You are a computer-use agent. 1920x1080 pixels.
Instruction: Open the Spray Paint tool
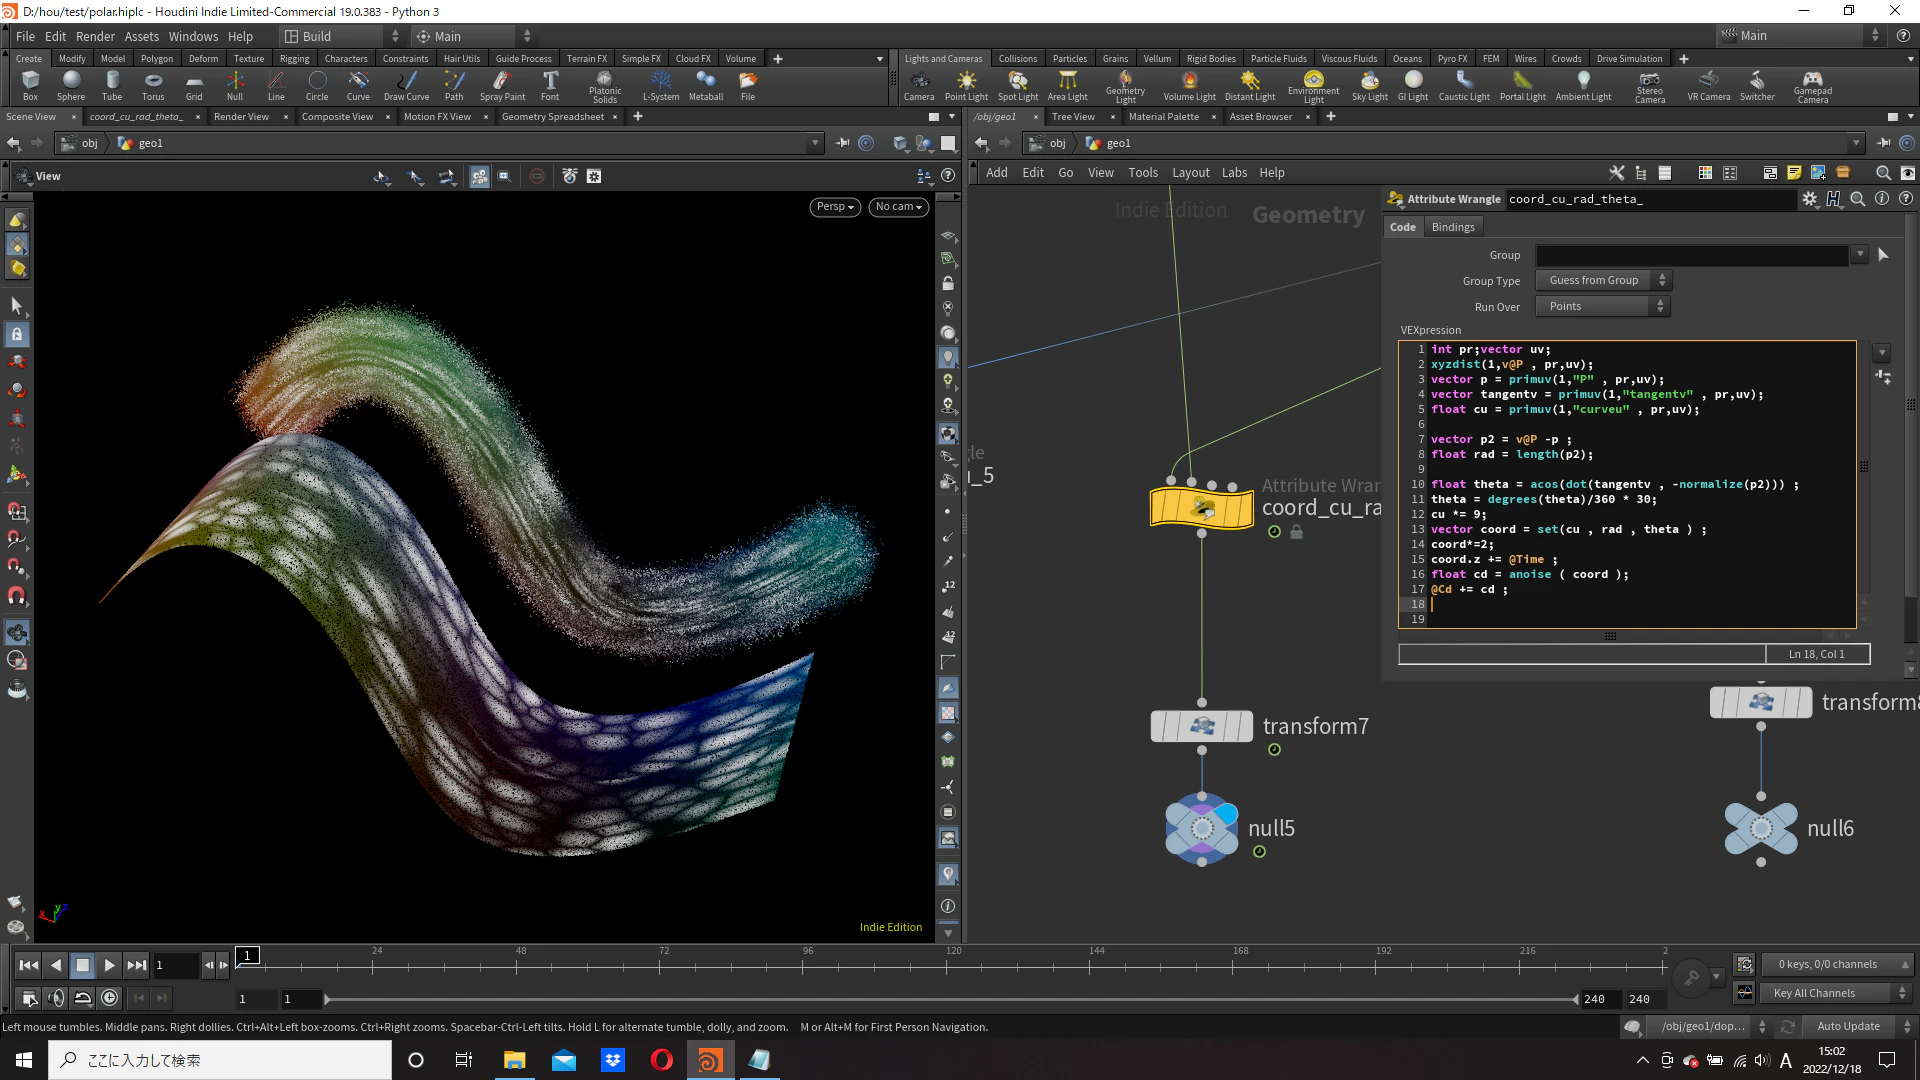502,86
